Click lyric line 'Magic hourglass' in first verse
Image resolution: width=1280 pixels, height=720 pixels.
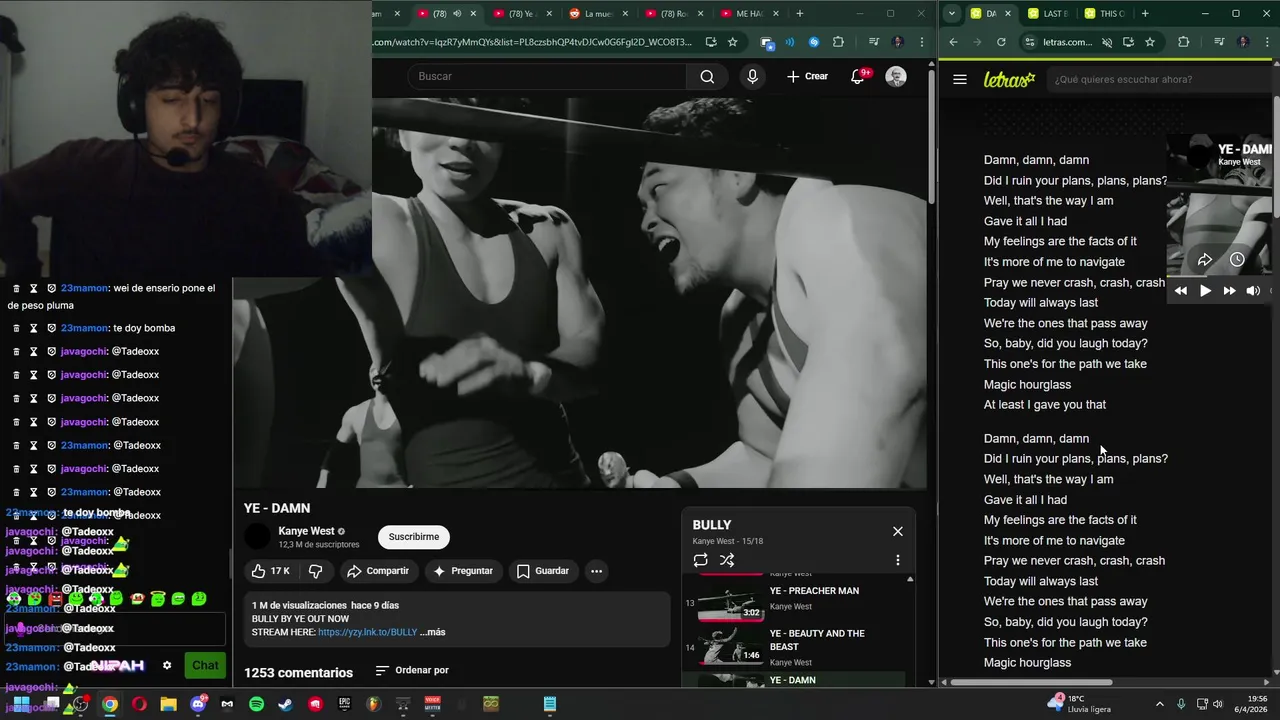coord(1027,384)
